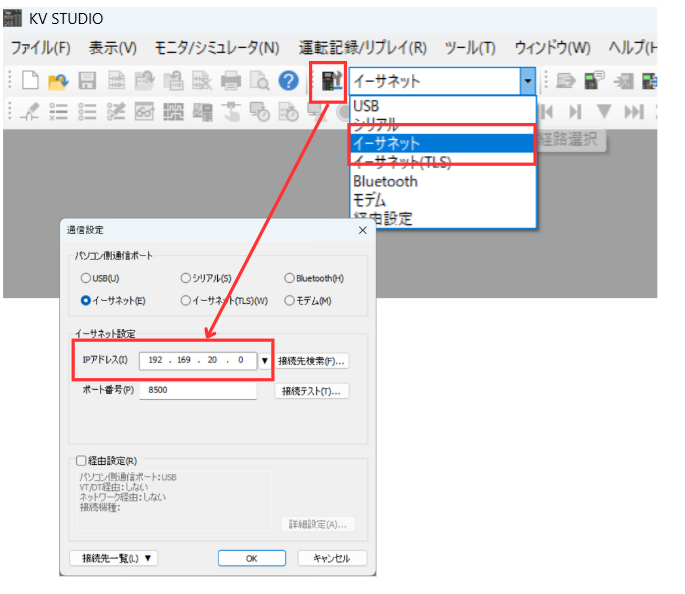This screenshot has width=685, height=594.
Task: Click the ladder document icon beside Save
Action: pyautogui.click(x=116, y=81)
